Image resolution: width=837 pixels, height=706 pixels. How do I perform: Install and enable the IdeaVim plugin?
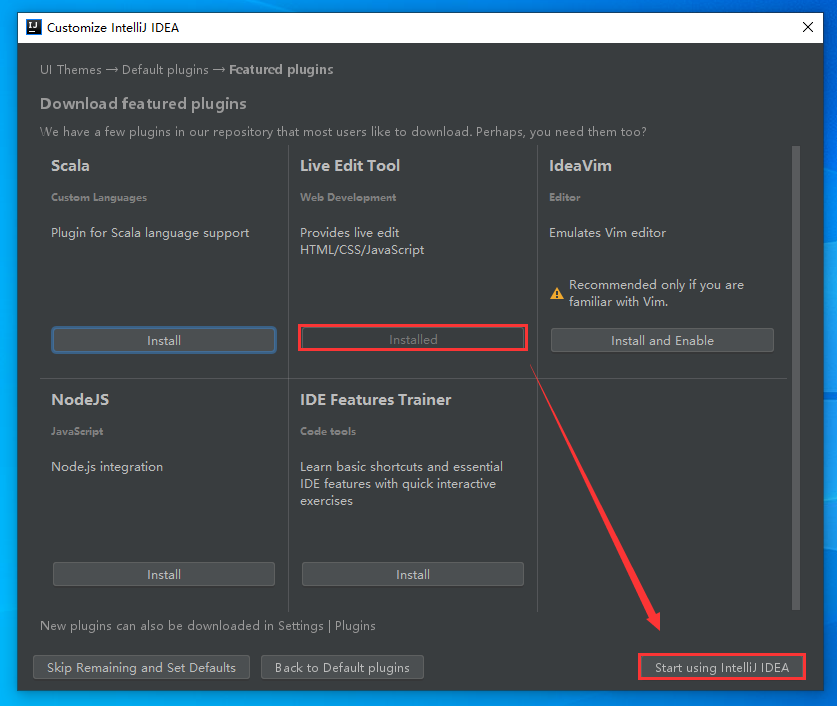click(662, 340)
